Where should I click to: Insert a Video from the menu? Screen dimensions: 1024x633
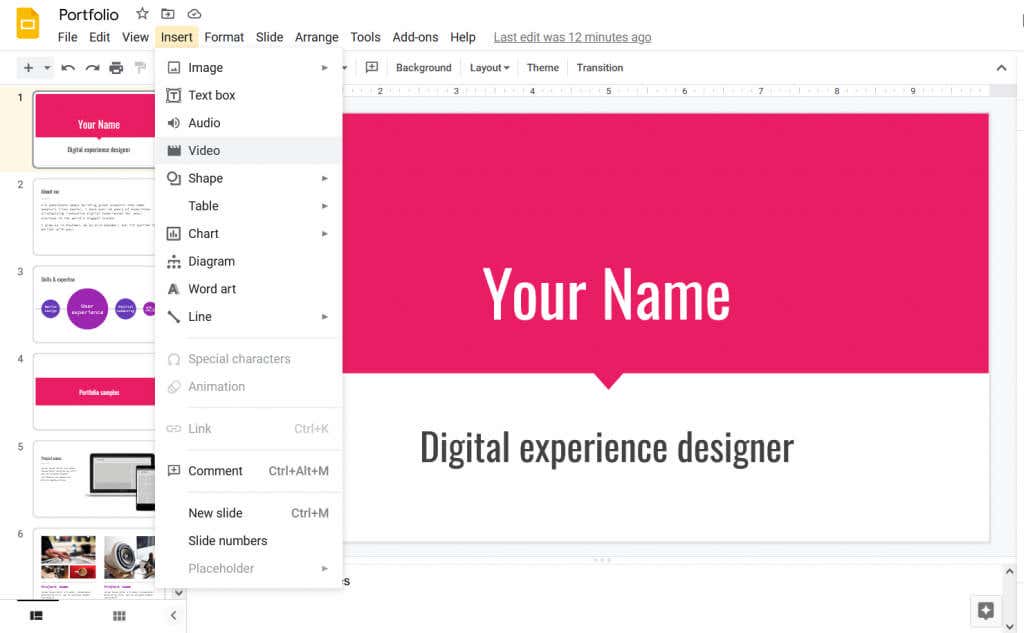click(x=205, y=150)
